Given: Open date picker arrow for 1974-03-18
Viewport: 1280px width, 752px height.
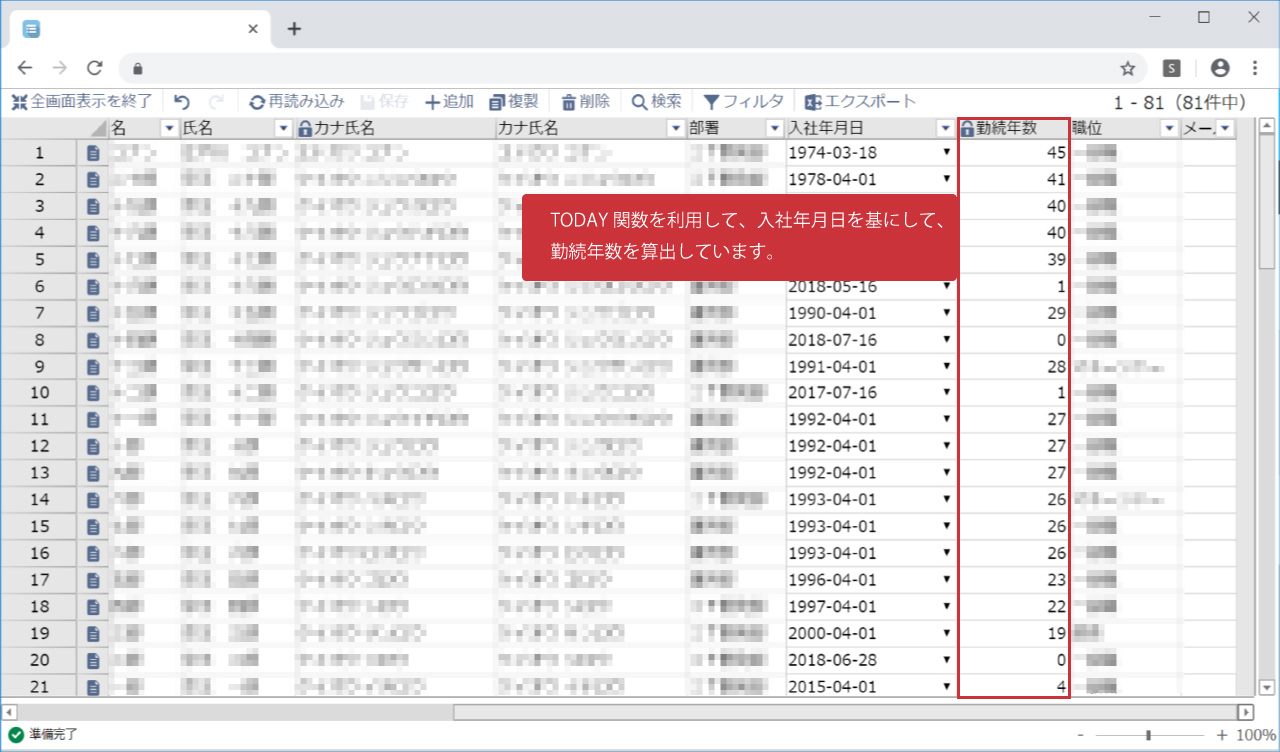Looking at the screenshot, I should (x=946, y=153).
